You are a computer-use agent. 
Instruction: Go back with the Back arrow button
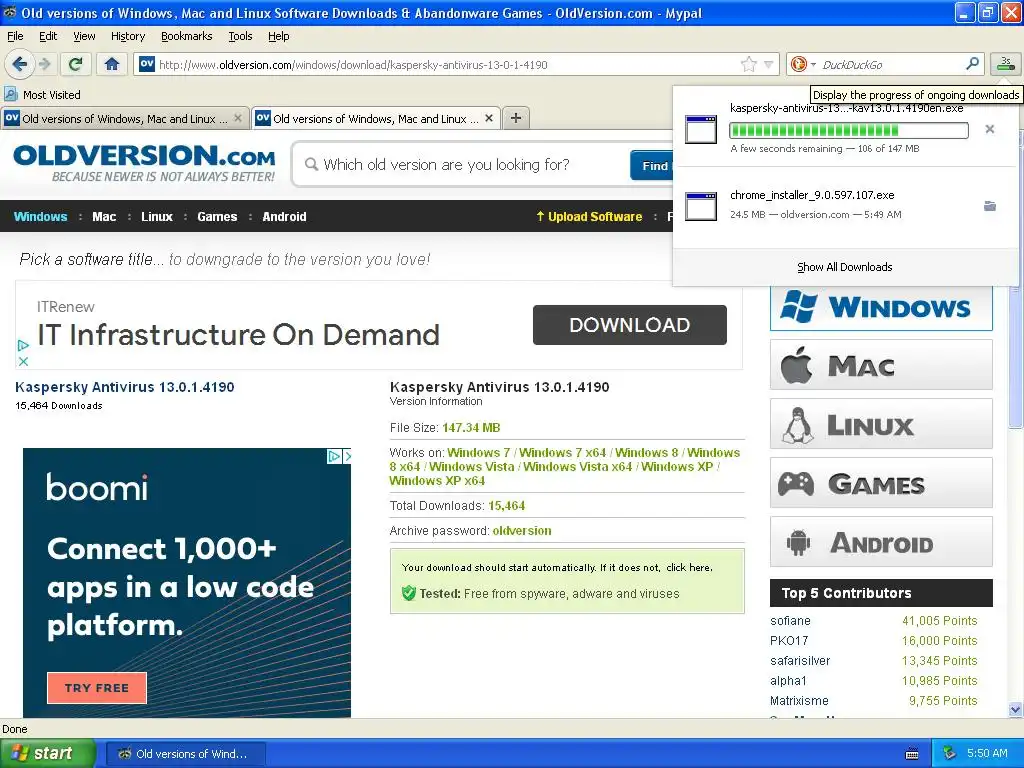click(19, 64)
